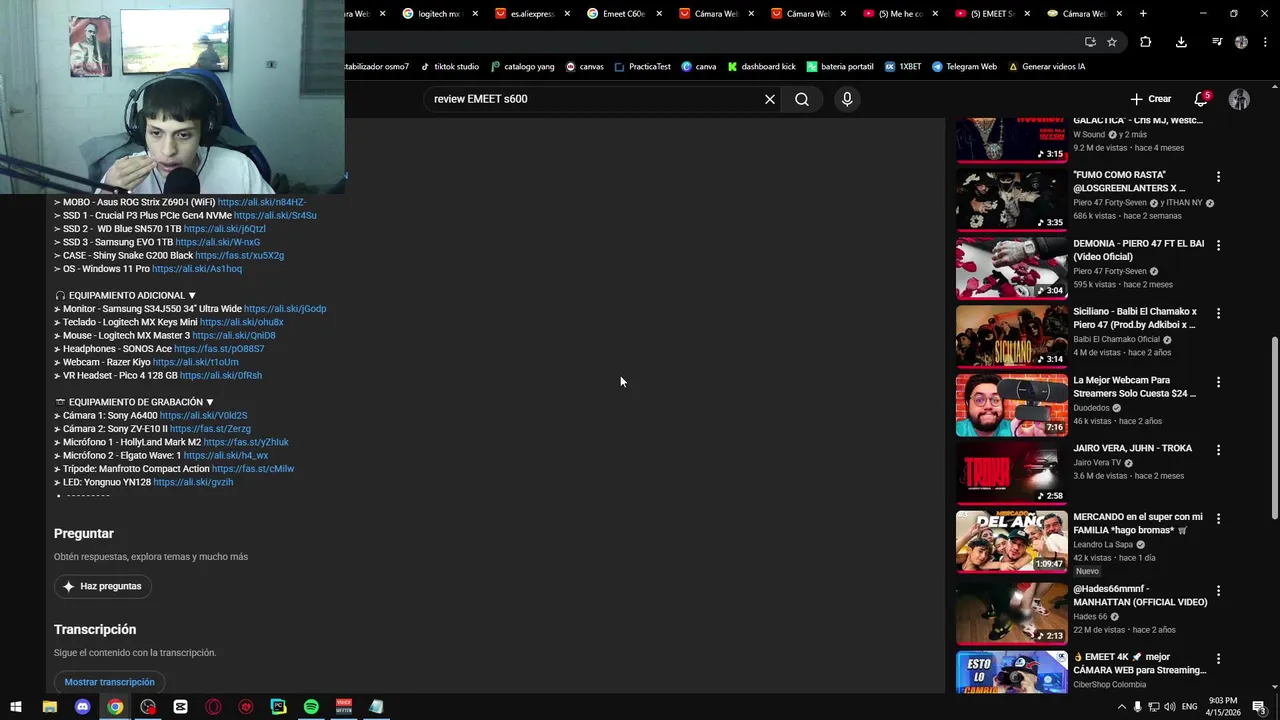Open the Piero 47 Forty-Seven channel under DEMONIA
The image size is (1280, 720).
tap(1110, 271)
